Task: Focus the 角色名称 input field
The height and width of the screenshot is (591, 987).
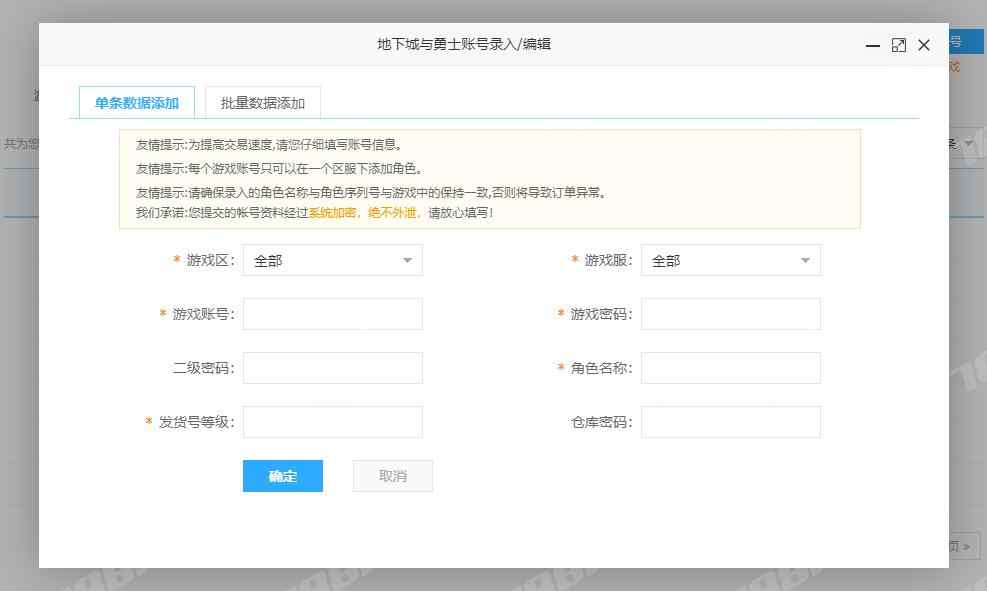Action: click(731, 368)
